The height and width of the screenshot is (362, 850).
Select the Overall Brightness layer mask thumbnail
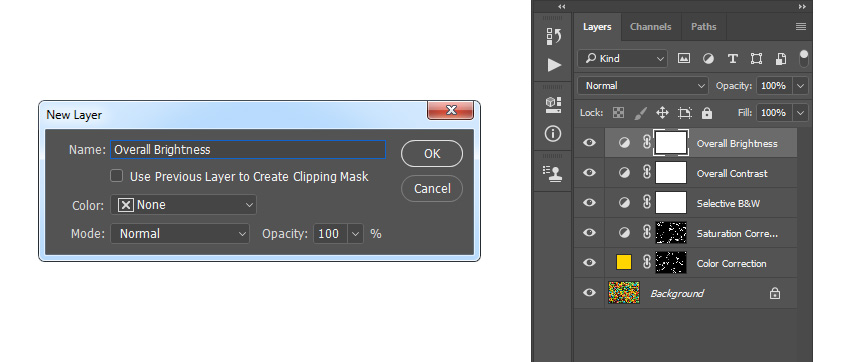[x=671, y=143]
